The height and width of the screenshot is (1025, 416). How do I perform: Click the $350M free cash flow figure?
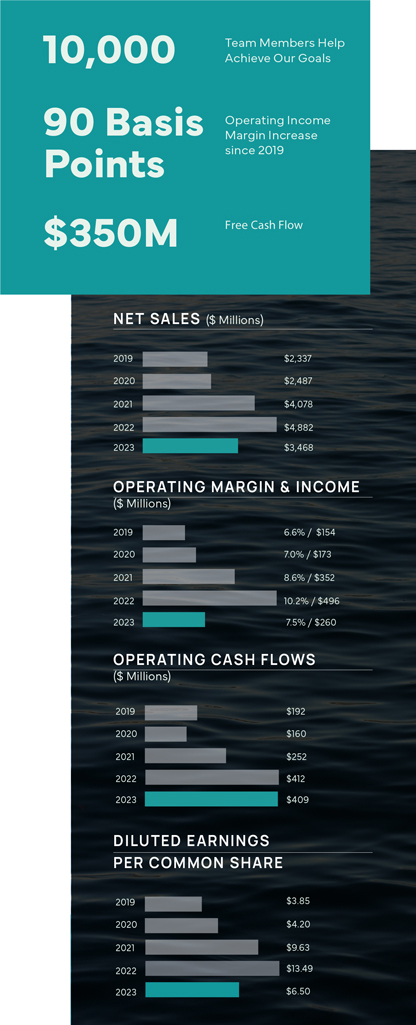(x=111, y=234)
